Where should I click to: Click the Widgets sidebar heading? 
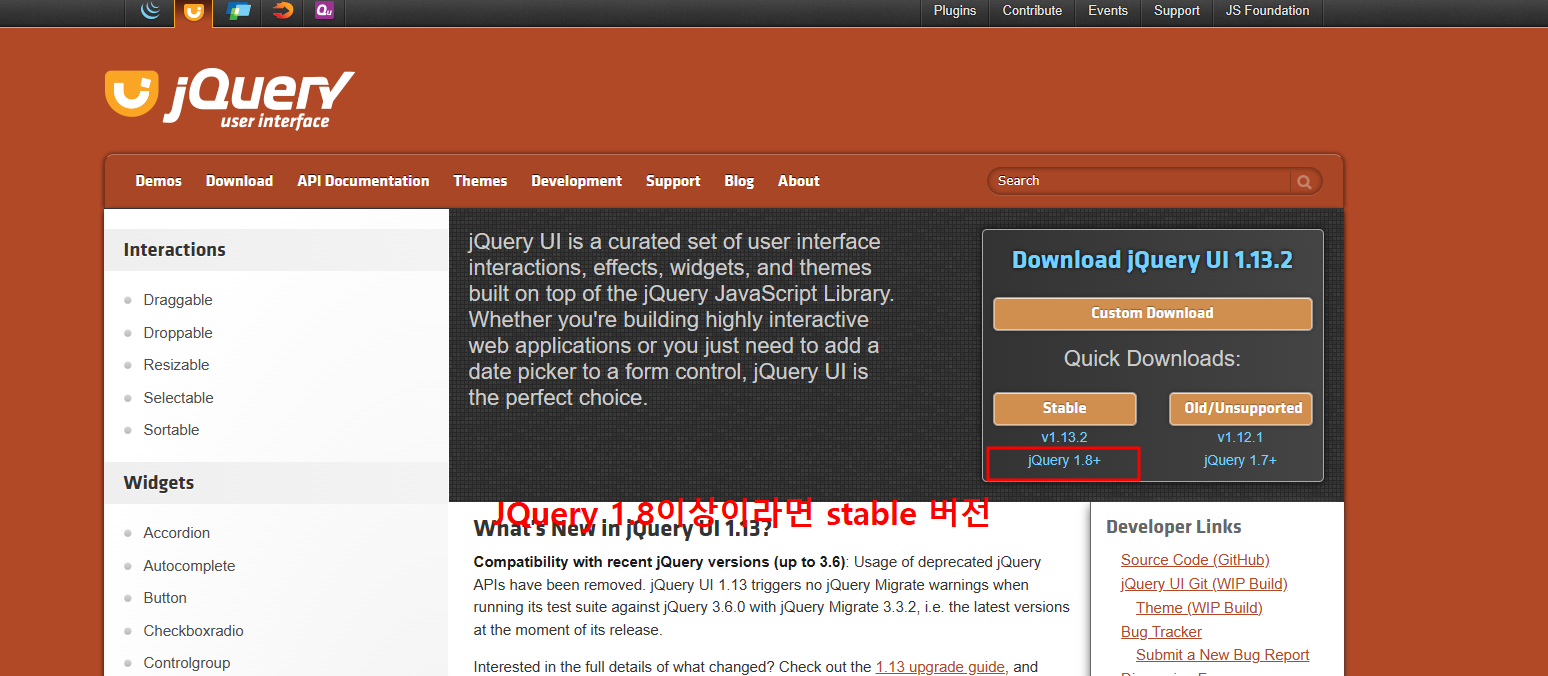pyautogui.click(x=158, y=483)
